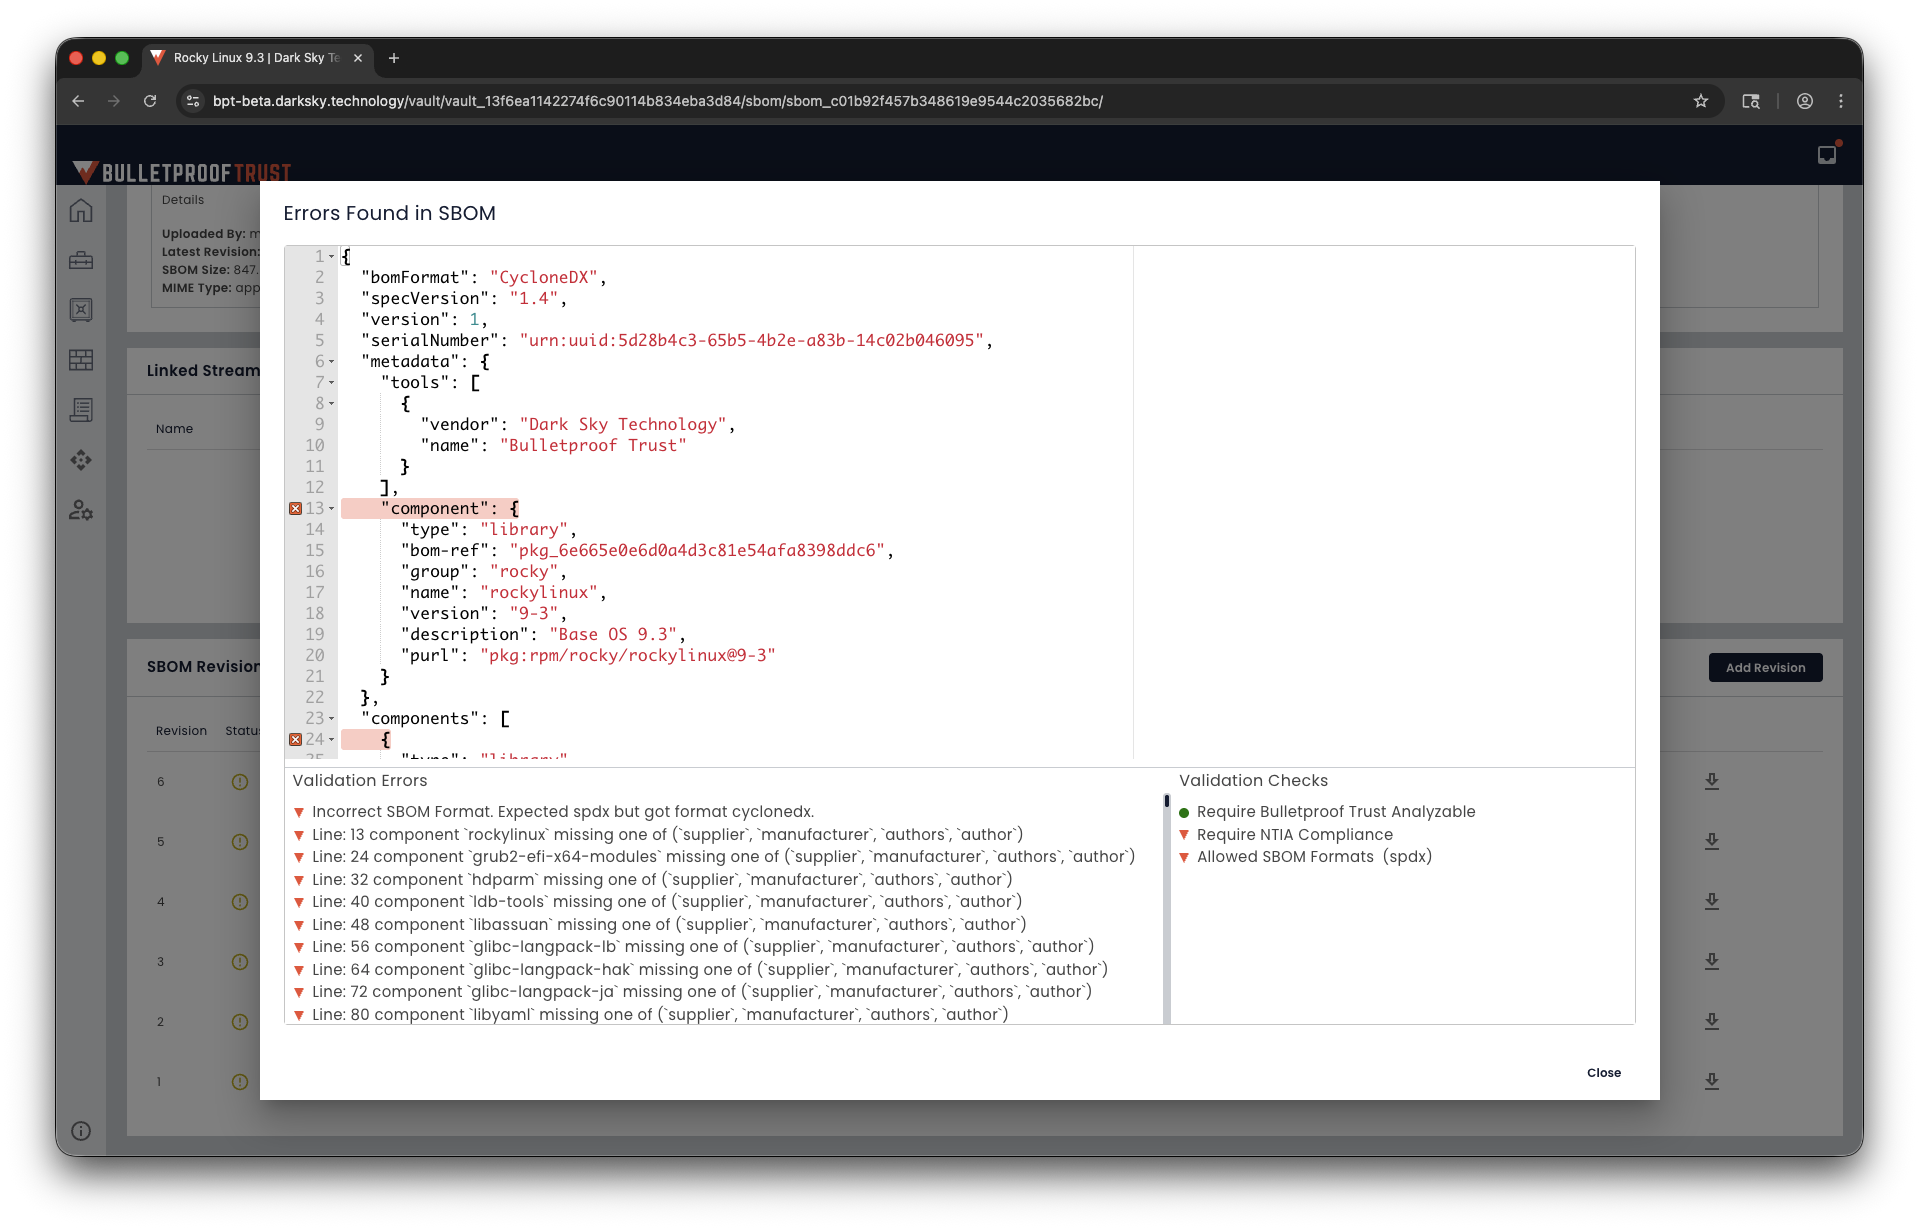Click the warning status icon for revision 1
This screenshot has width=1919, height=1230.
click(240, 1082)
